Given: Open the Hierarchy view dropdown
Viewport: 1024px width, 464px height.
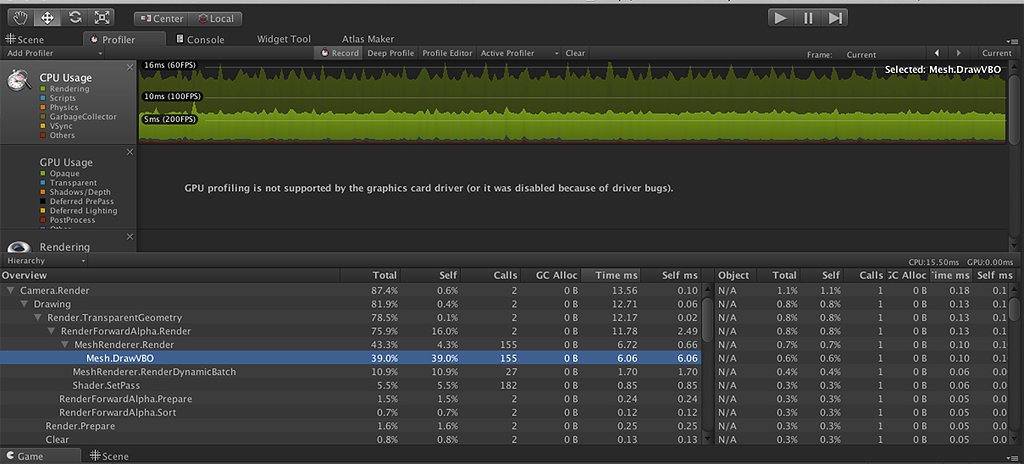Looking at the screenshot, I should click(x=44, y=260).
